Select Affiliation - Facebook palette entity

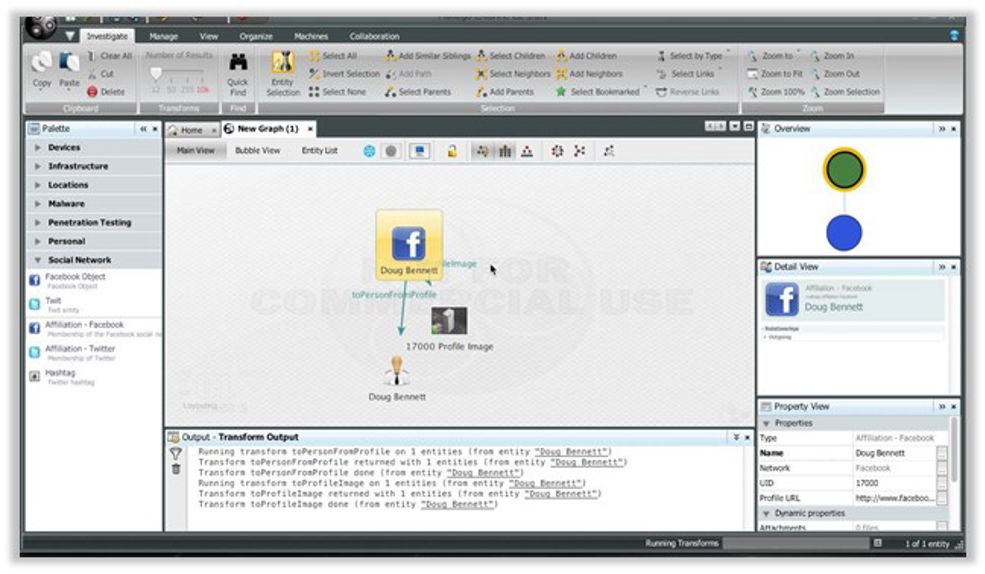click(94, 328)
